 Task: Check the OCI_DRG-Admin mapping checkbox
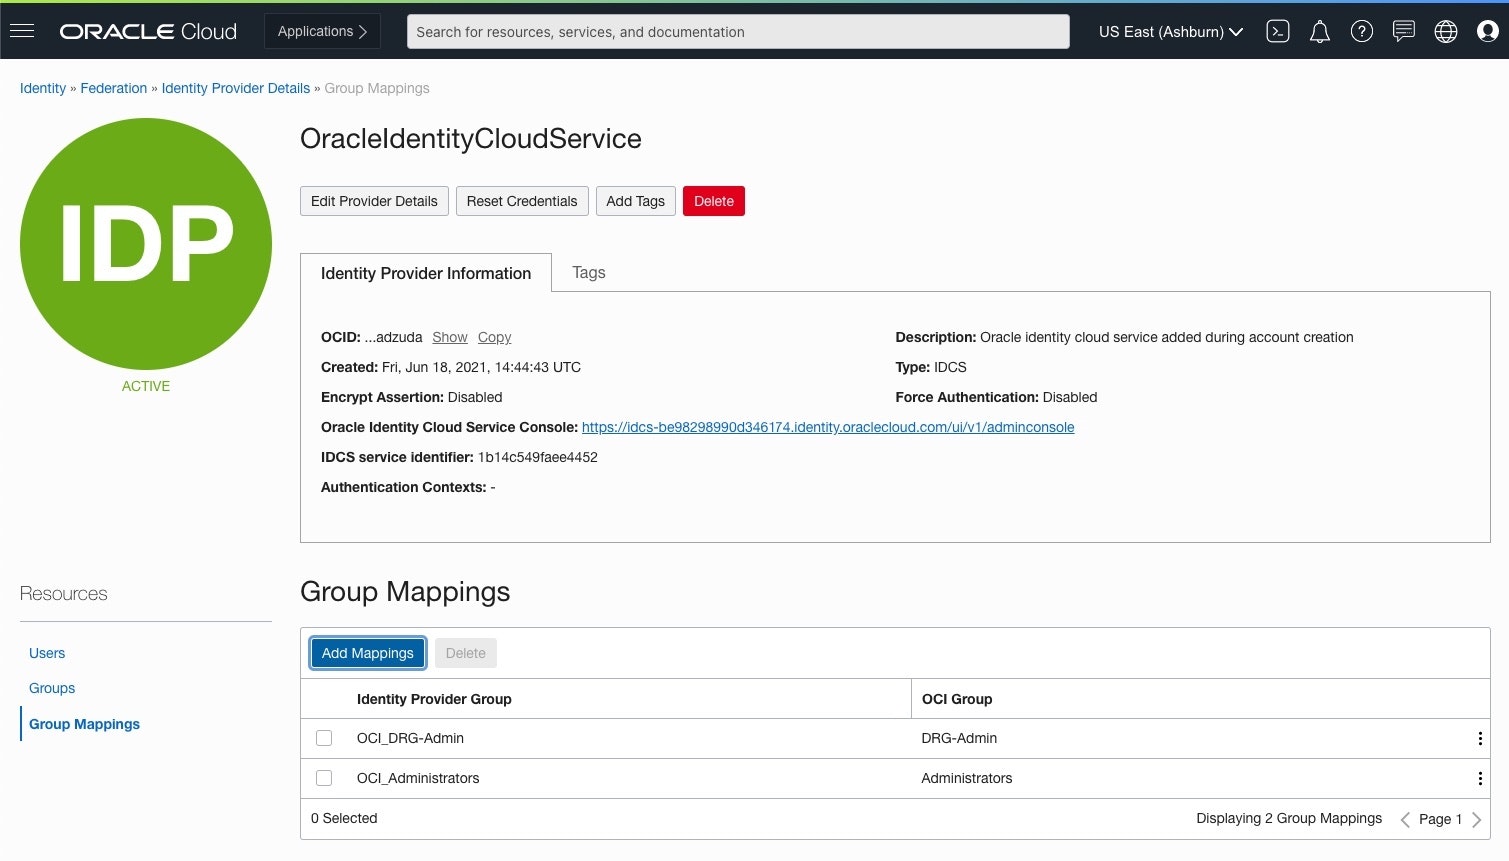(x=324, y=738)
